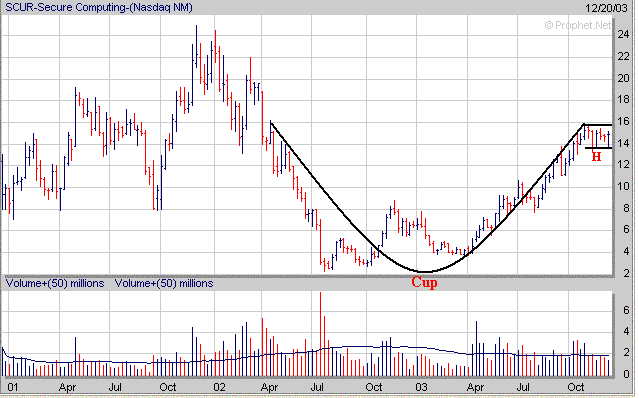Click the 14 value on price axis

(624, 143)
